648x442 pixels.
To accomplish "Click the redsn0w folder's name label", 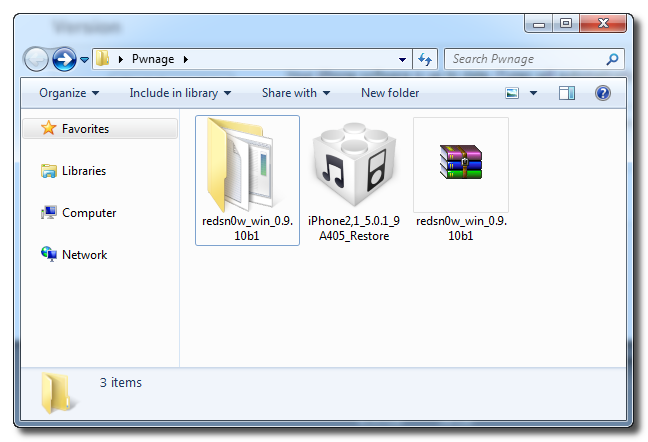I will coord(247,228).
